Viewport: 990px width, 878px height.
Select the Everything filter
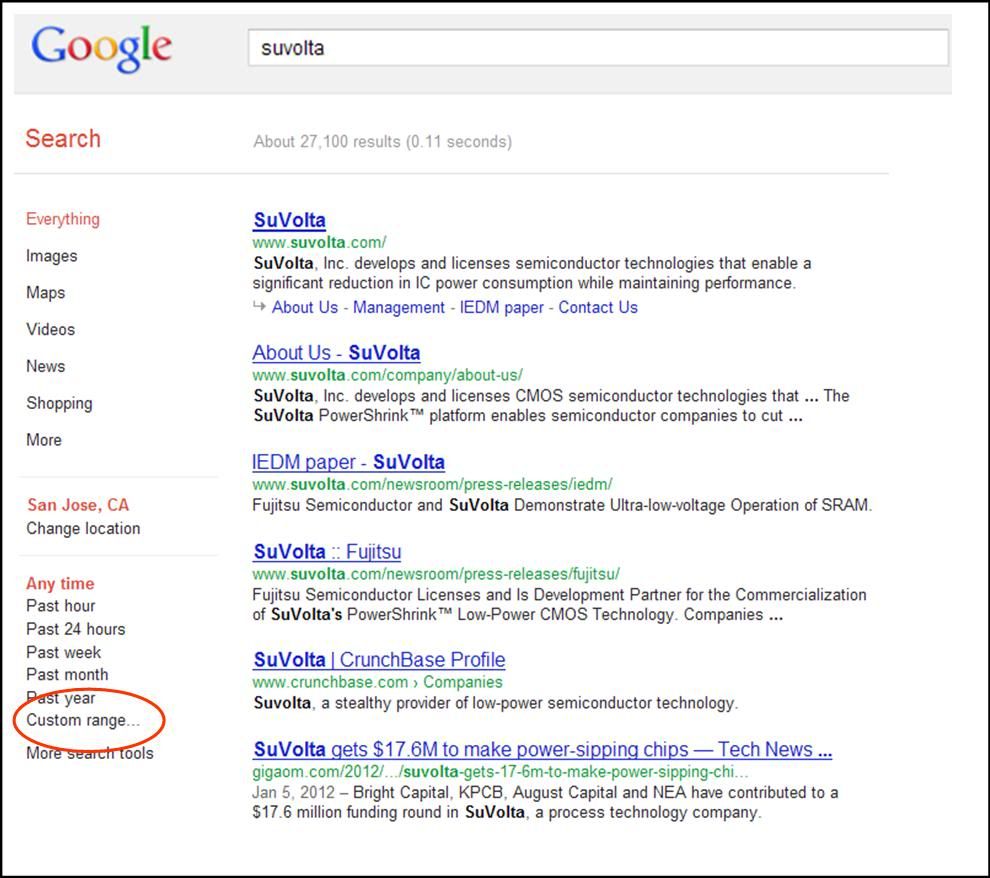pos(63,219)
